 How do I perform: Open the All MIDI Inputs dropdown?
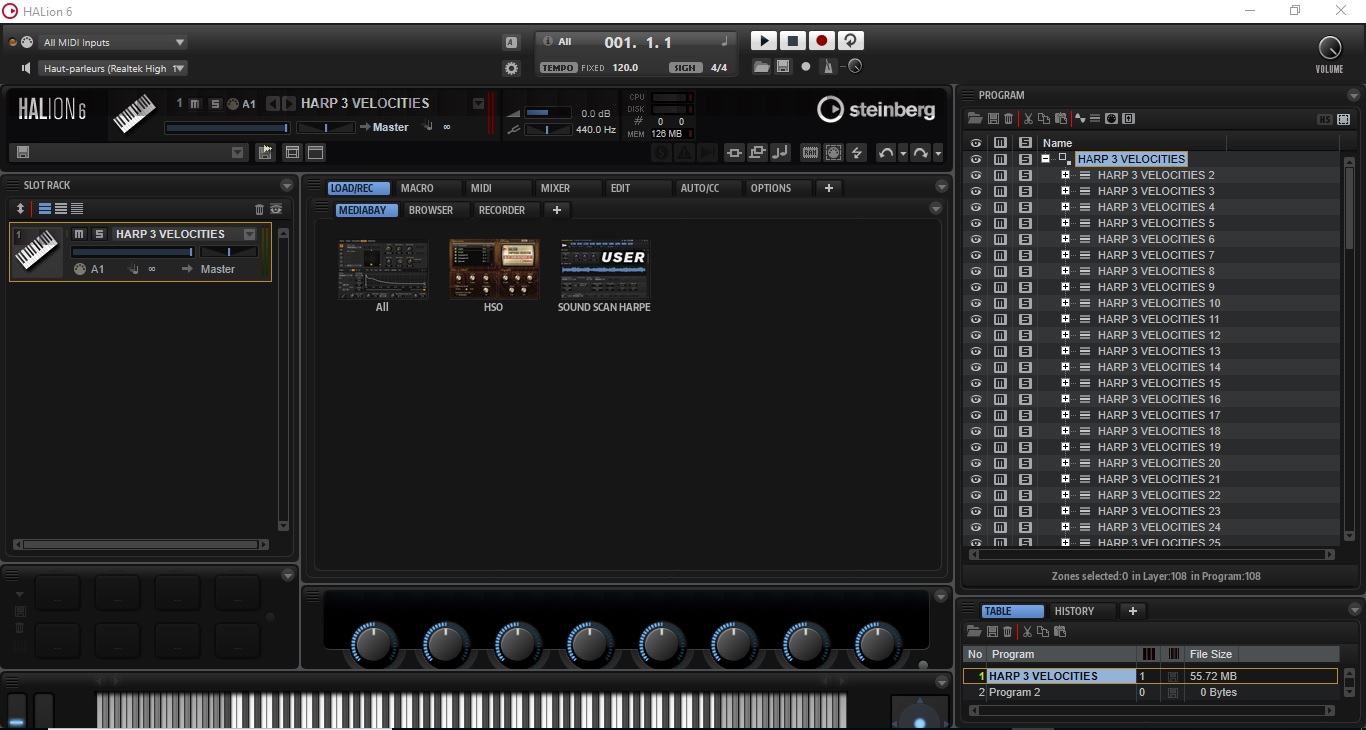(x=112, y=42)
